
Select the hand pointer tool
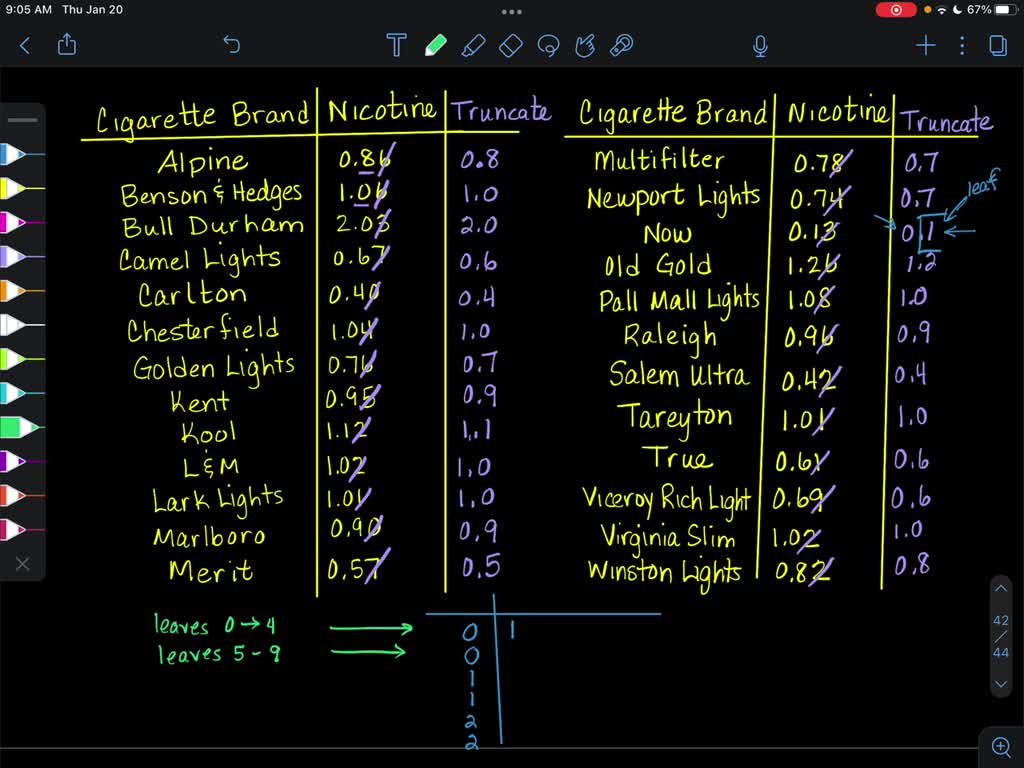click(584, 45)
